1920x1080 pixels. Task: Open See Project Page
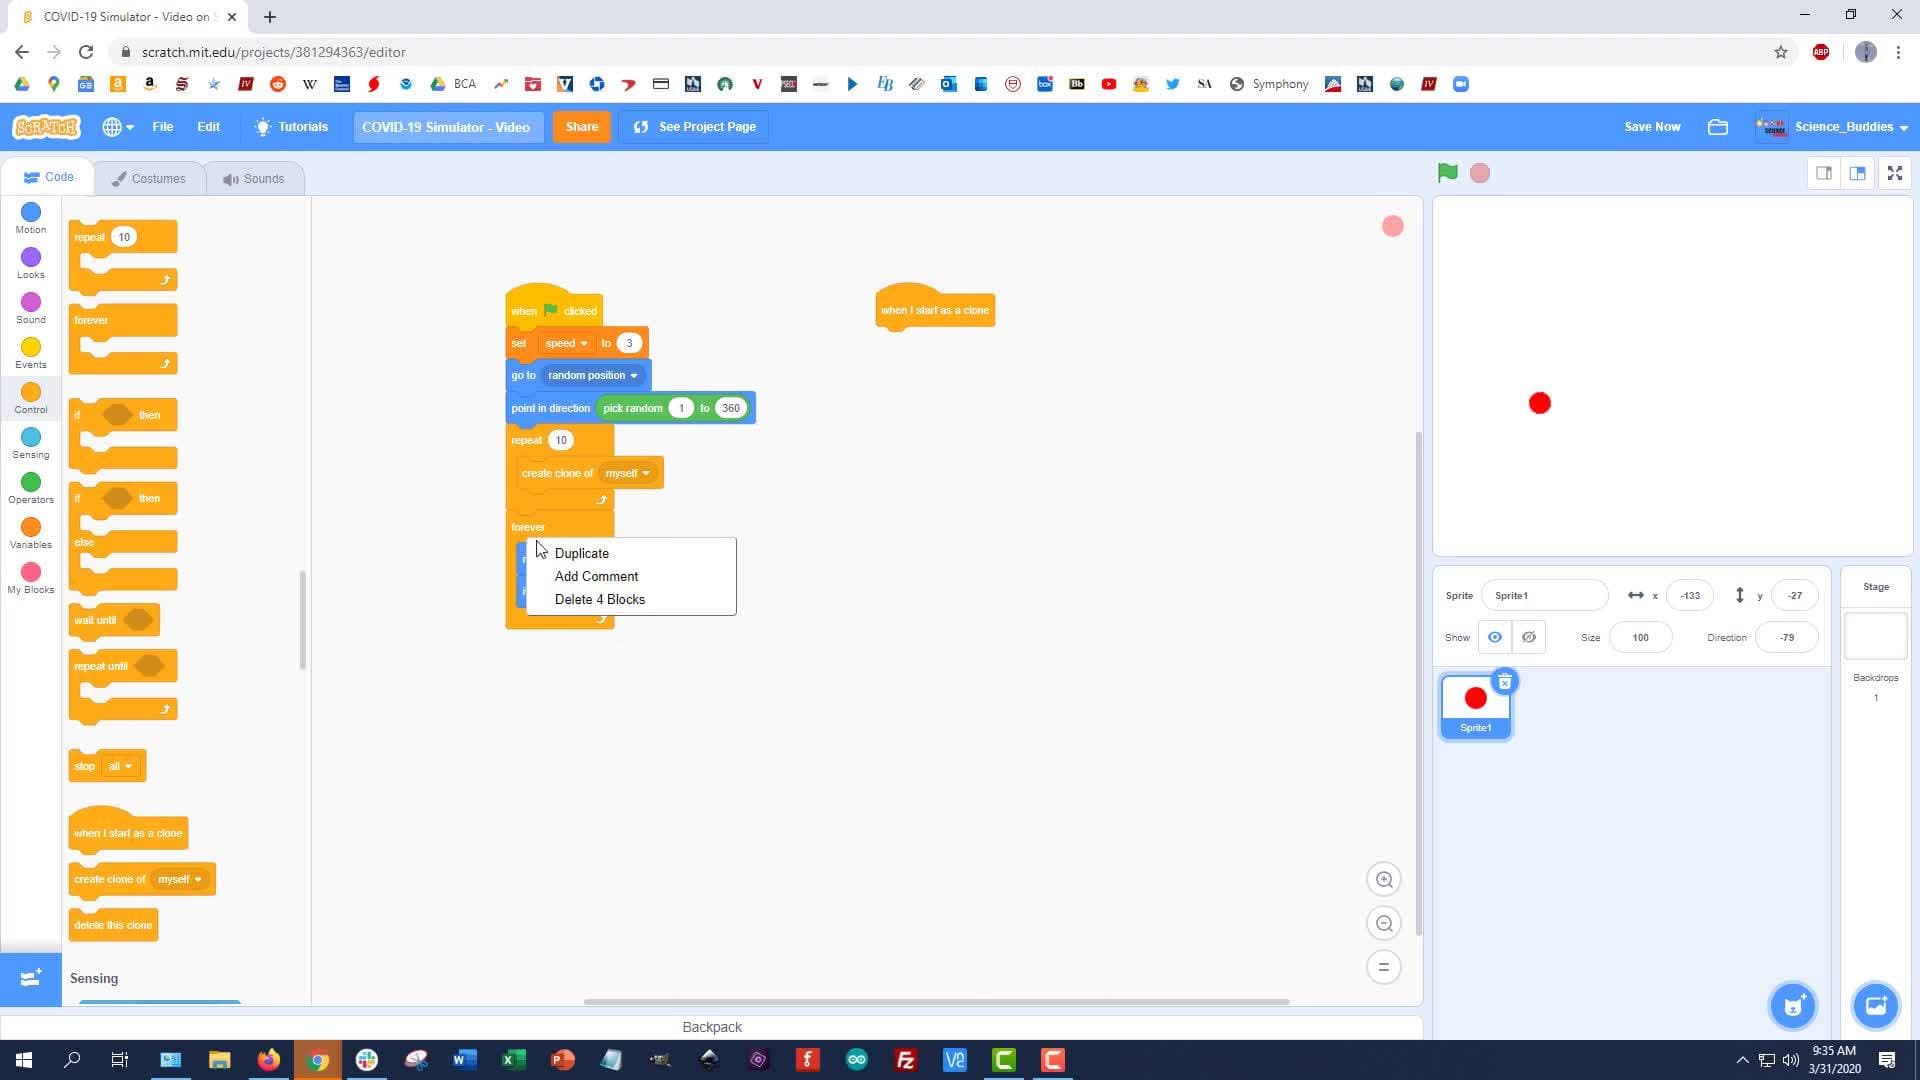tap(694, 126)
